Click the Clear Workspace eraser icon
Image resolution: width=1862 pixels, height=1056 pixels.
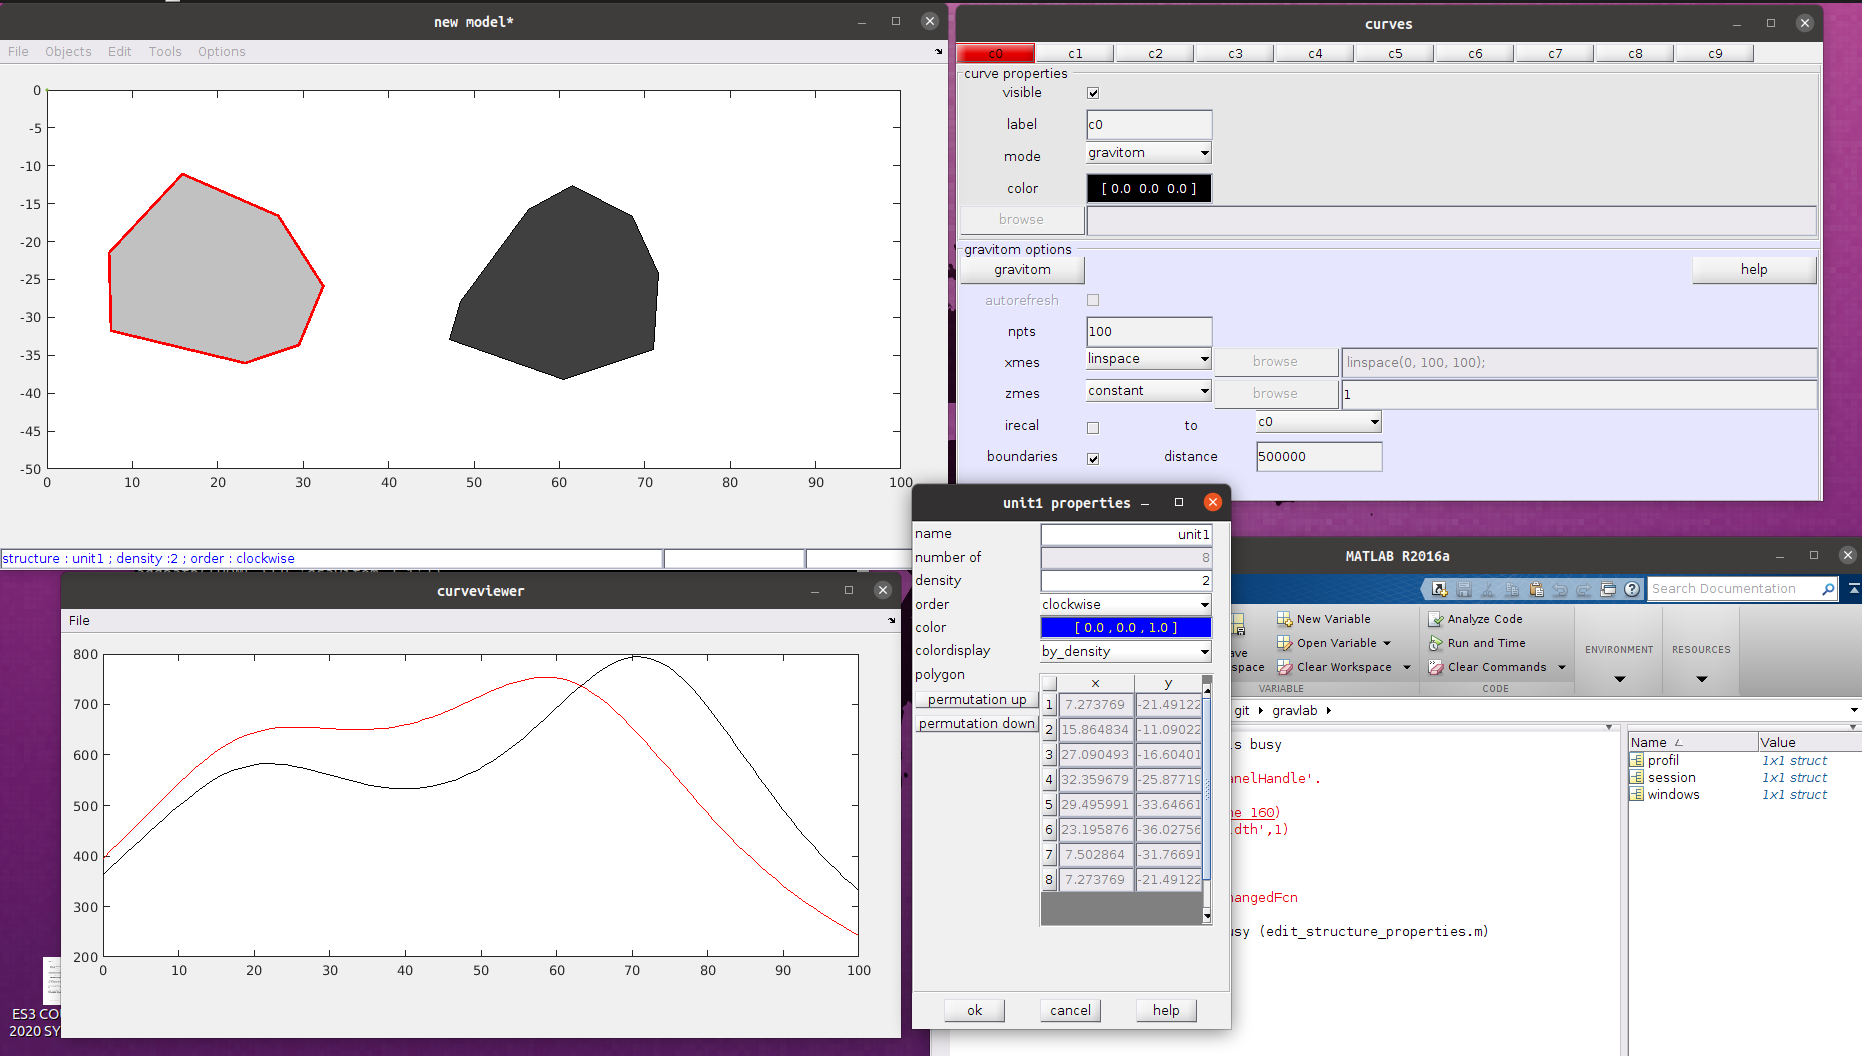(1285, 667)
